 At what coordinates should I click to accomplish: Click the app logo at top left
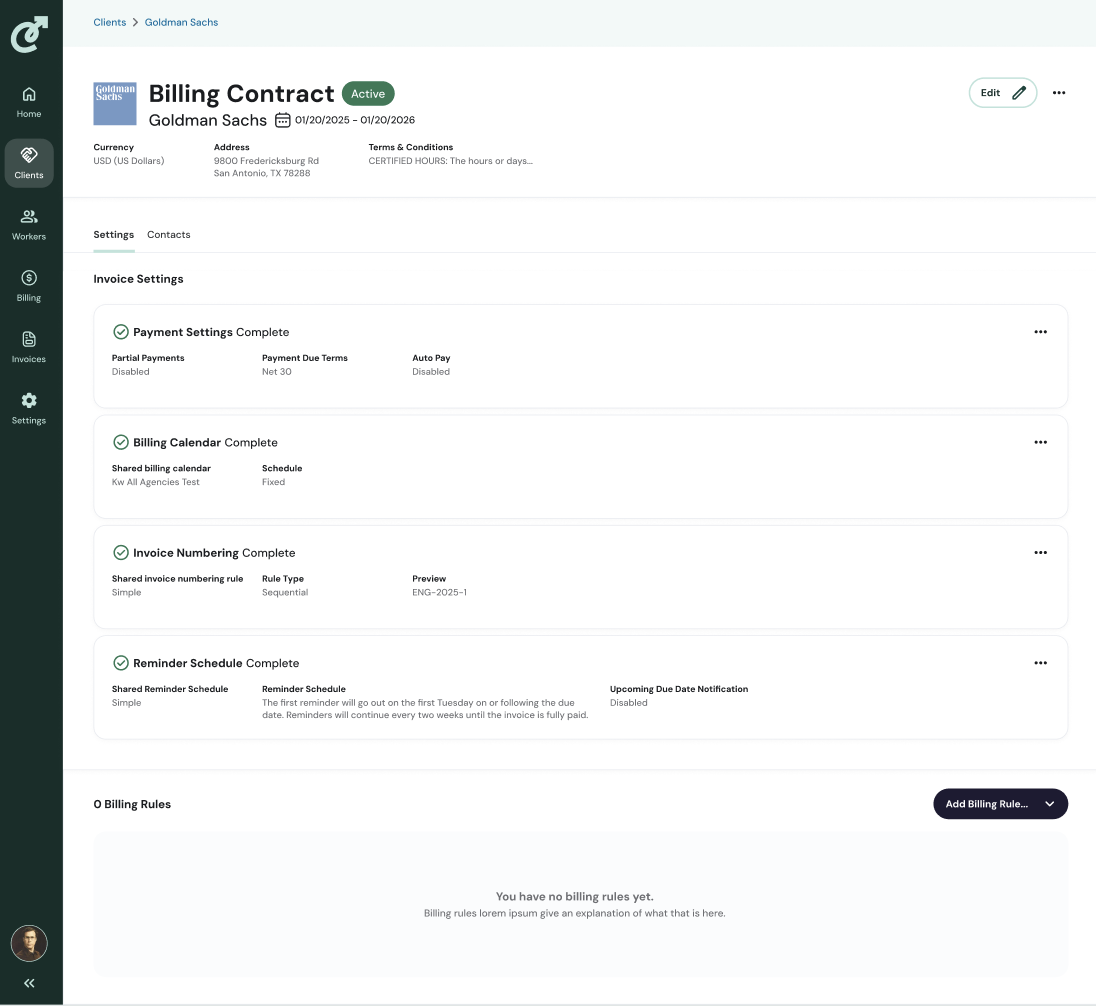pos(29,34)
